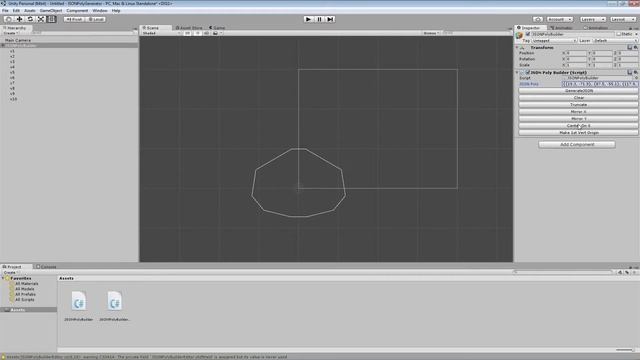Open the Layers dropdown
Viewport: 640px width, 360px height.
(593, 19)
